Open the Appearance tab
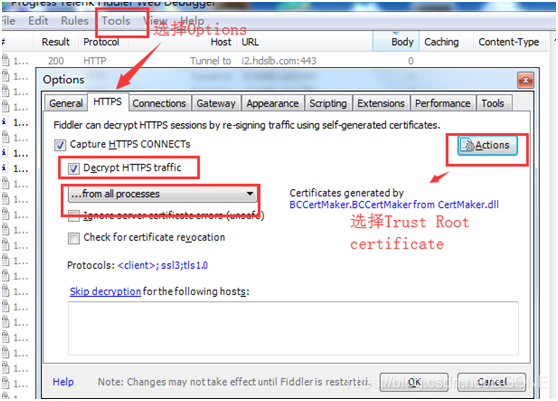 click(x=273, y=104)
